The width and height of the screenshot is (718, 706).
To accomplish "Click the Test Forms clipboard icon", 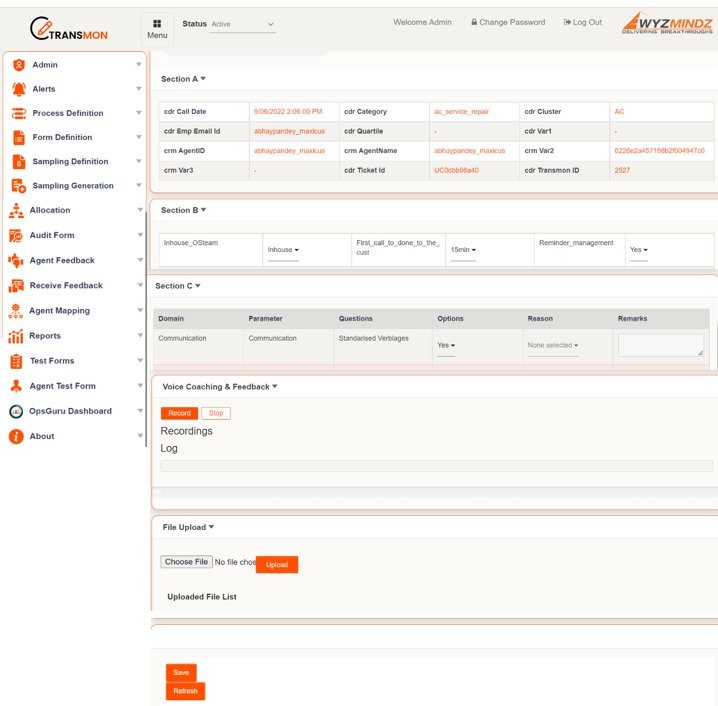I will [16, 361].
